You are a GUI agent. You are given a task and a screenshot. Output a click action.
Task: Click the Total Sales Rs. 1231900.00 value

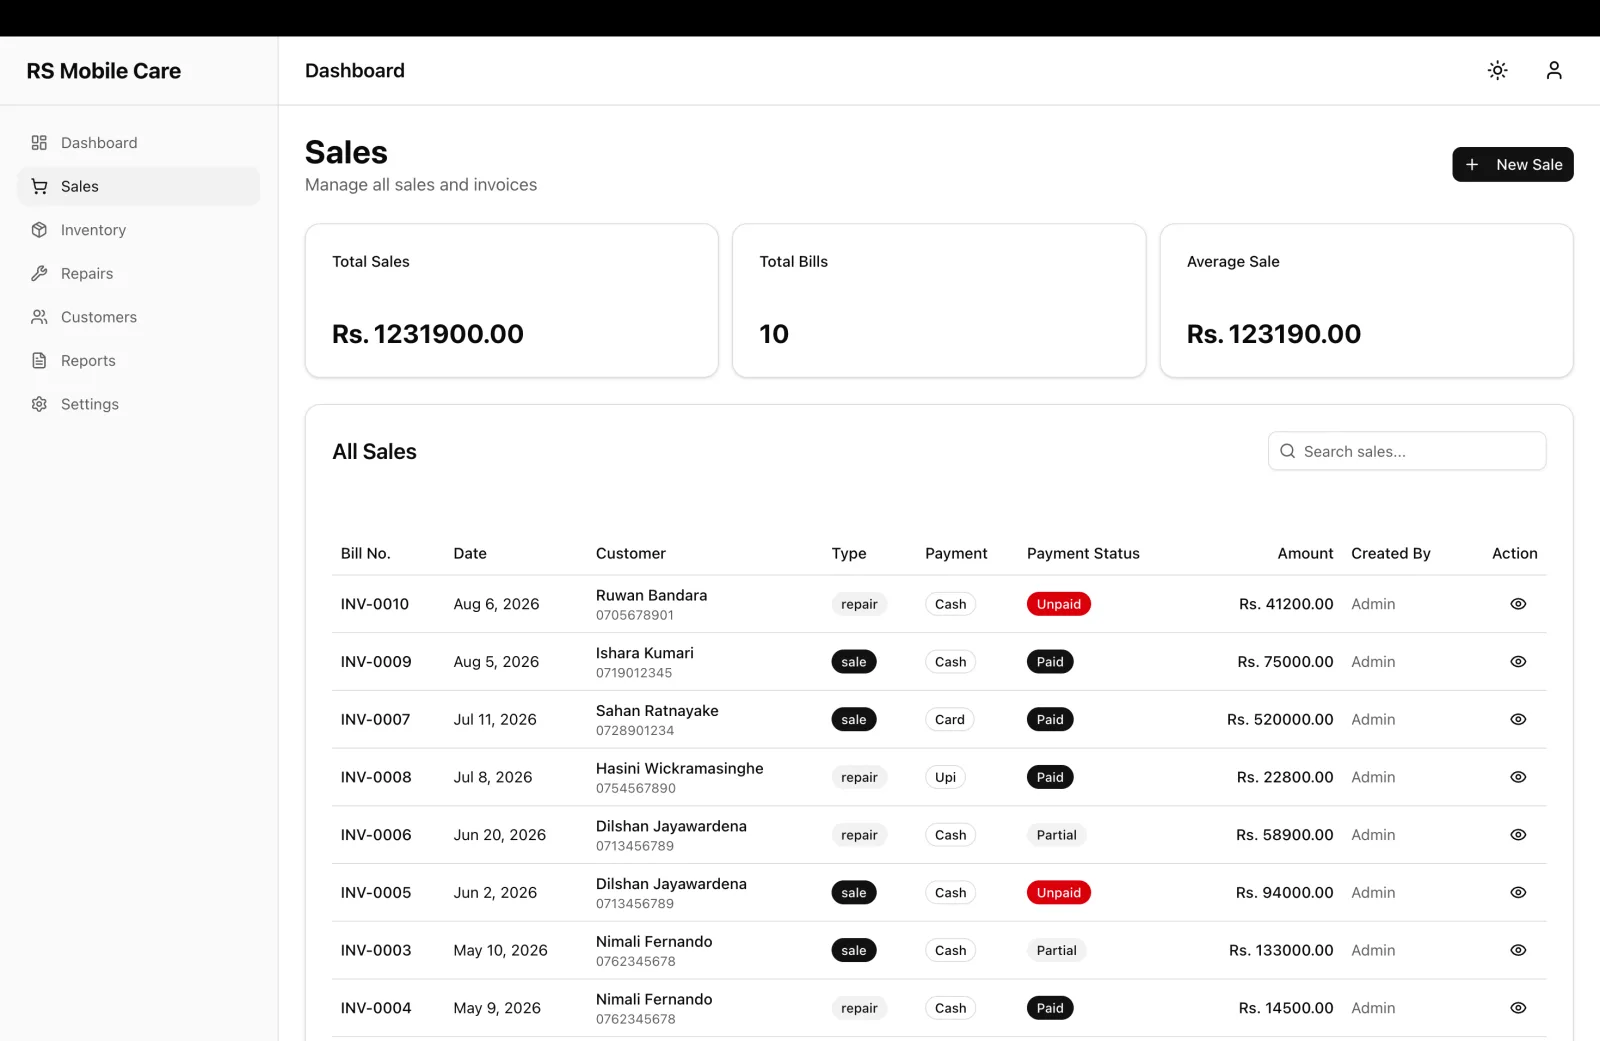point(428,334)
